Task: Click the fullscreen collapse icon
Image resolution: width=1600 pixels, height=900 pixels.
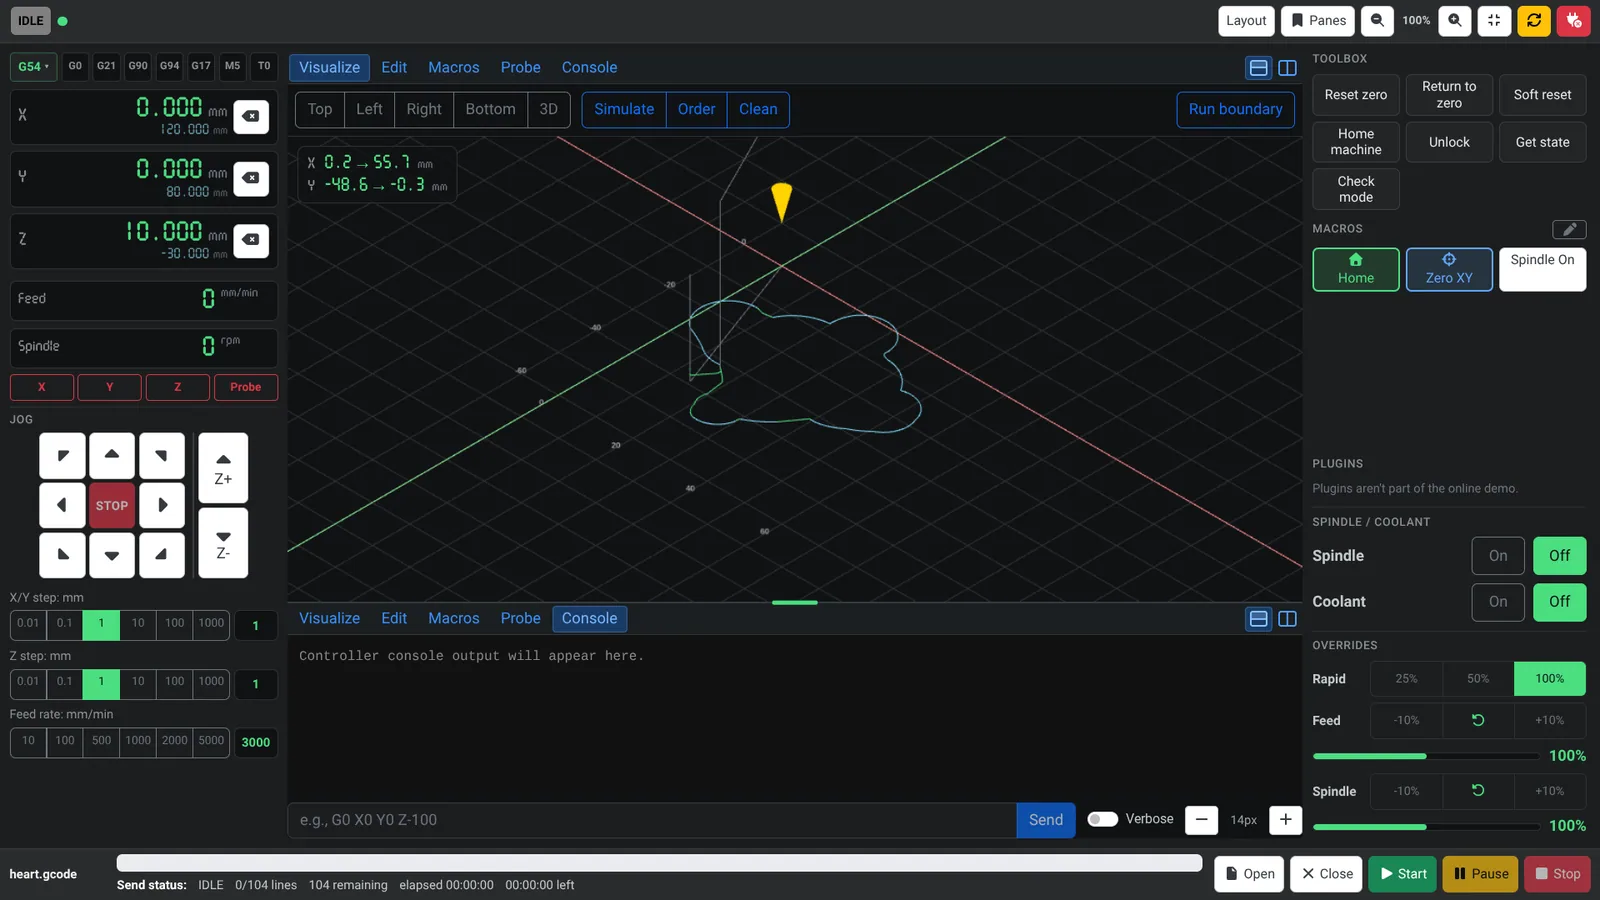Action: 1494,20
